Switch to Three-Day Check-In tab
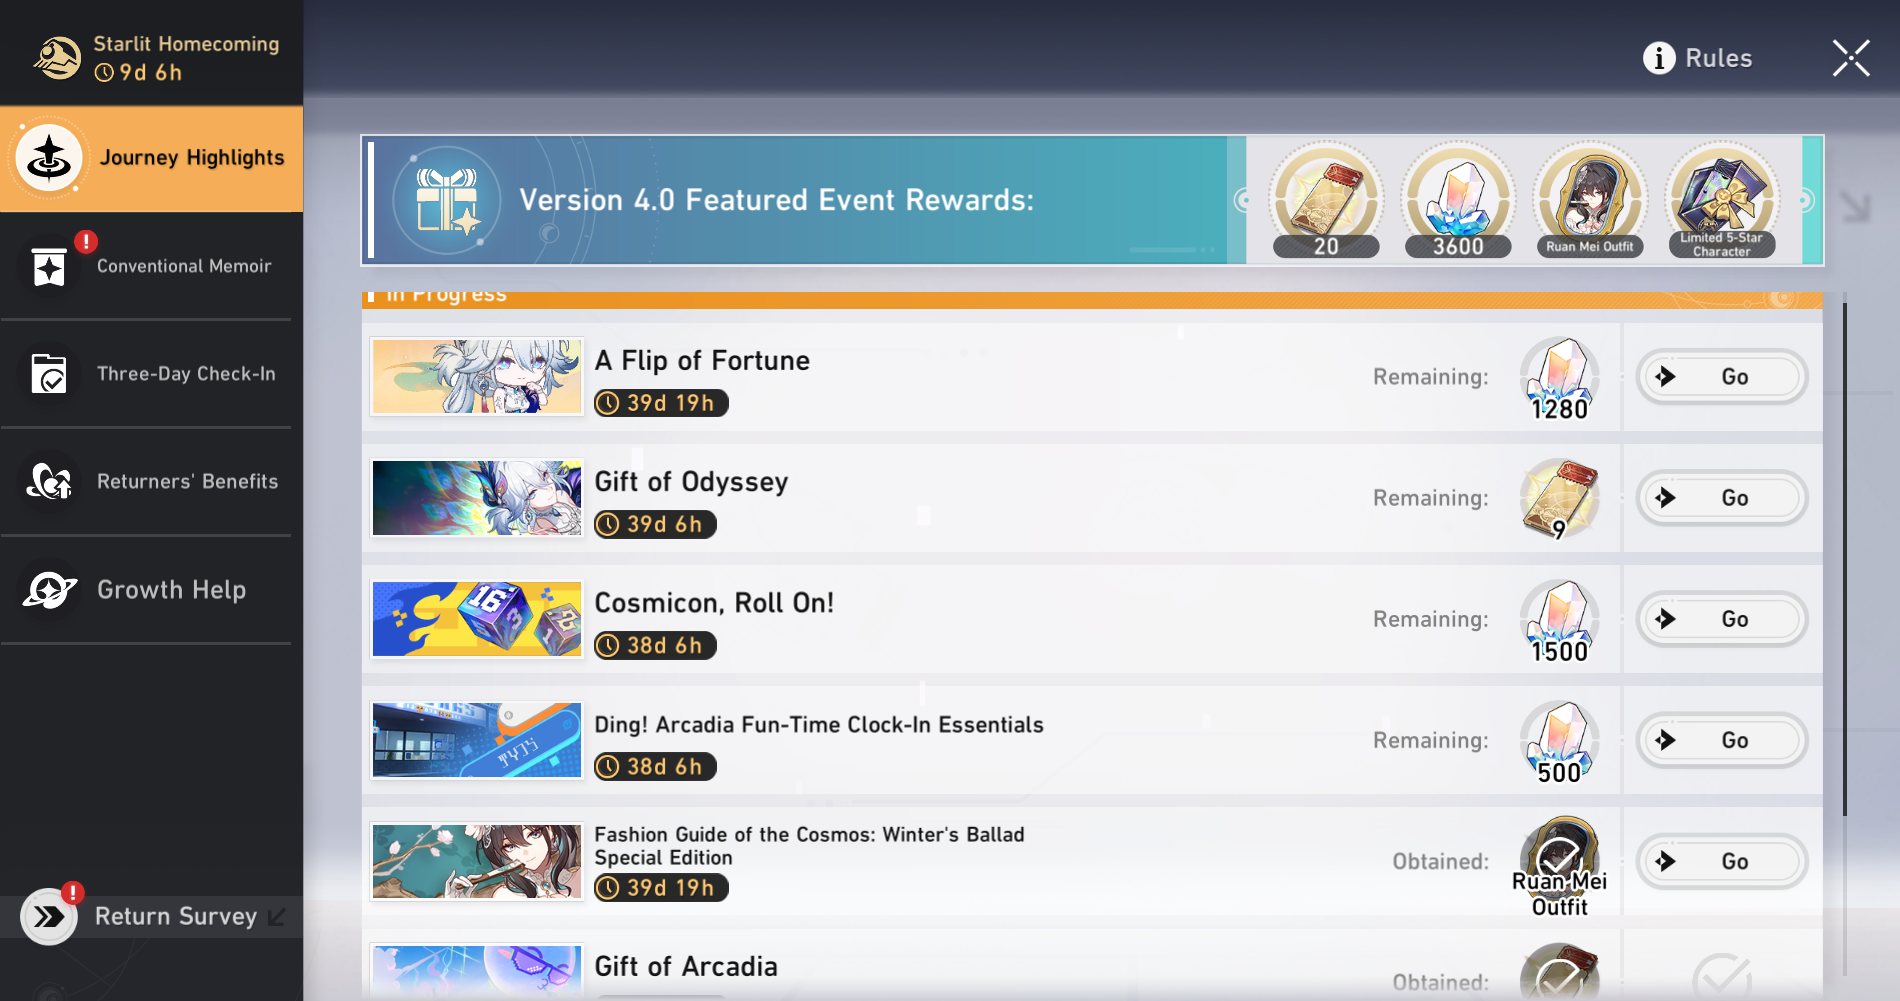This screenshot has width=1900, height=1001. (151, 374)
